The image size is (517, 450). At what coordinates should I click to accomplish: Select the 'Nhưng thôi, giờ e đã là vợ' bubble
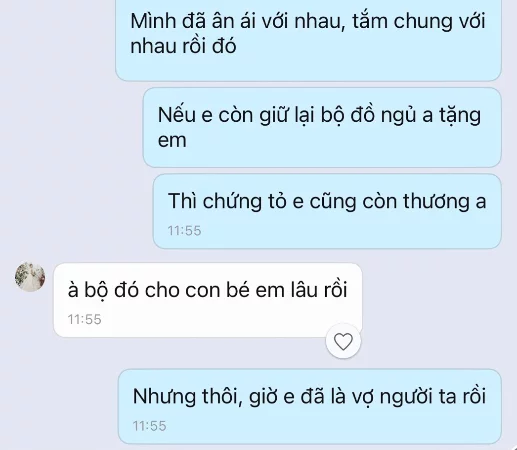coord(310,407)
